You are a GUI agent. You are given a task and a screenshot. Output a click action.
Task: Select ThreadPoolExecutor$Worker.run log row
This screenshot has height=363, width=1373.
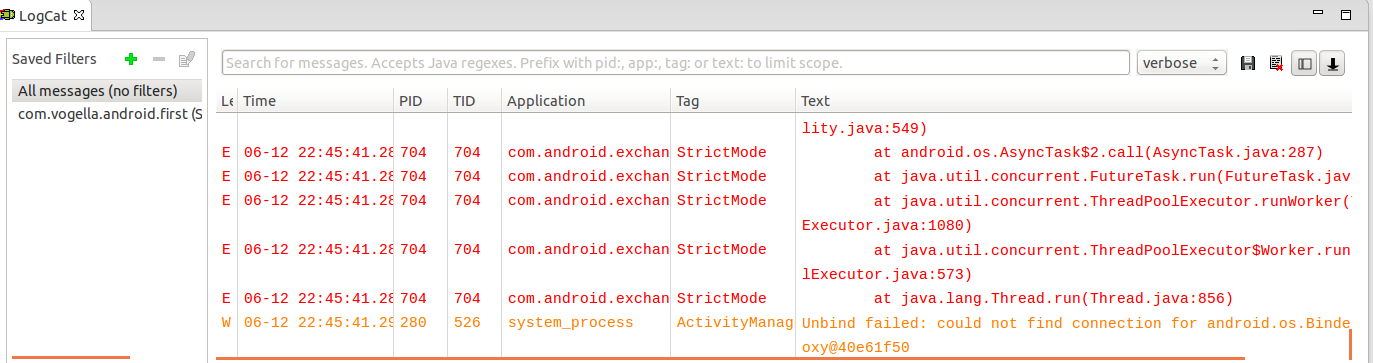[x=785, y=261]
